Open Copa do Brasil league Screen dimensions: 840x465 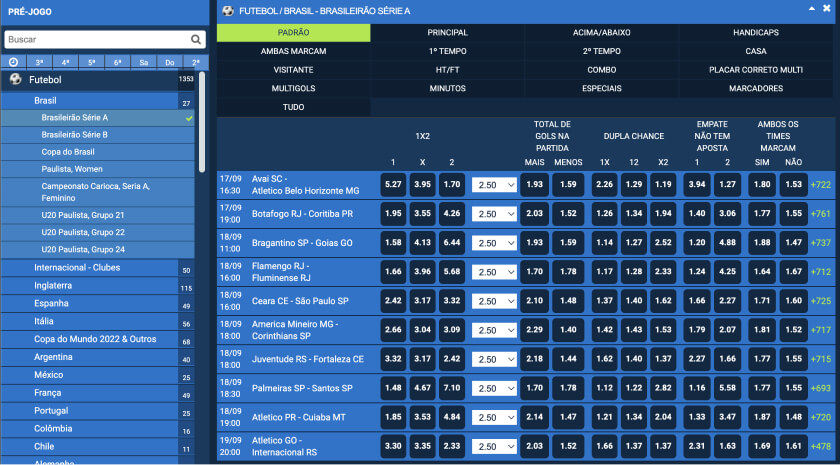(x=98, y=152)
